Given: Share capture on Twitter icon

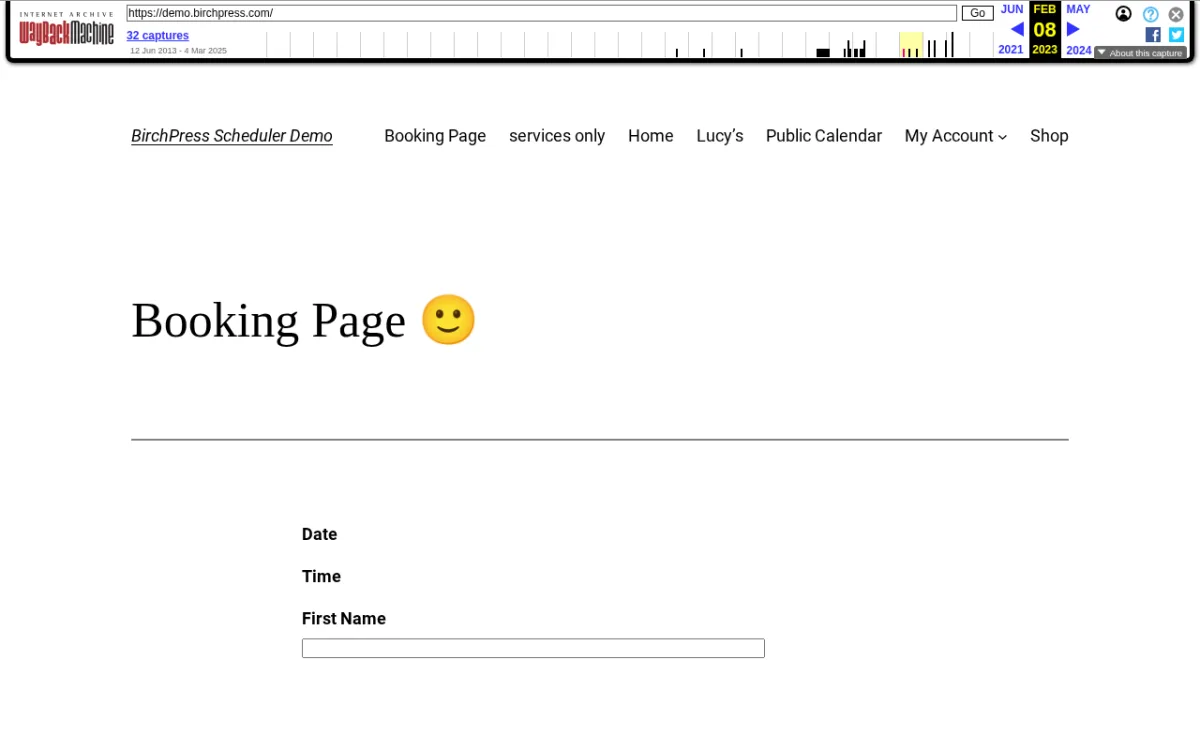Looking at the screenshot, I should click(x=1176, y=34).
